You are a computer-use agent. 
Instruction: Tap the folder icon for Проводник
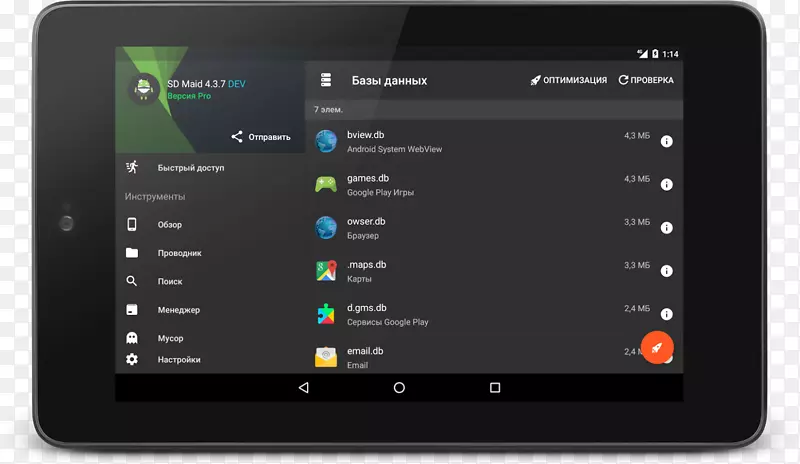tap(132, 253)
